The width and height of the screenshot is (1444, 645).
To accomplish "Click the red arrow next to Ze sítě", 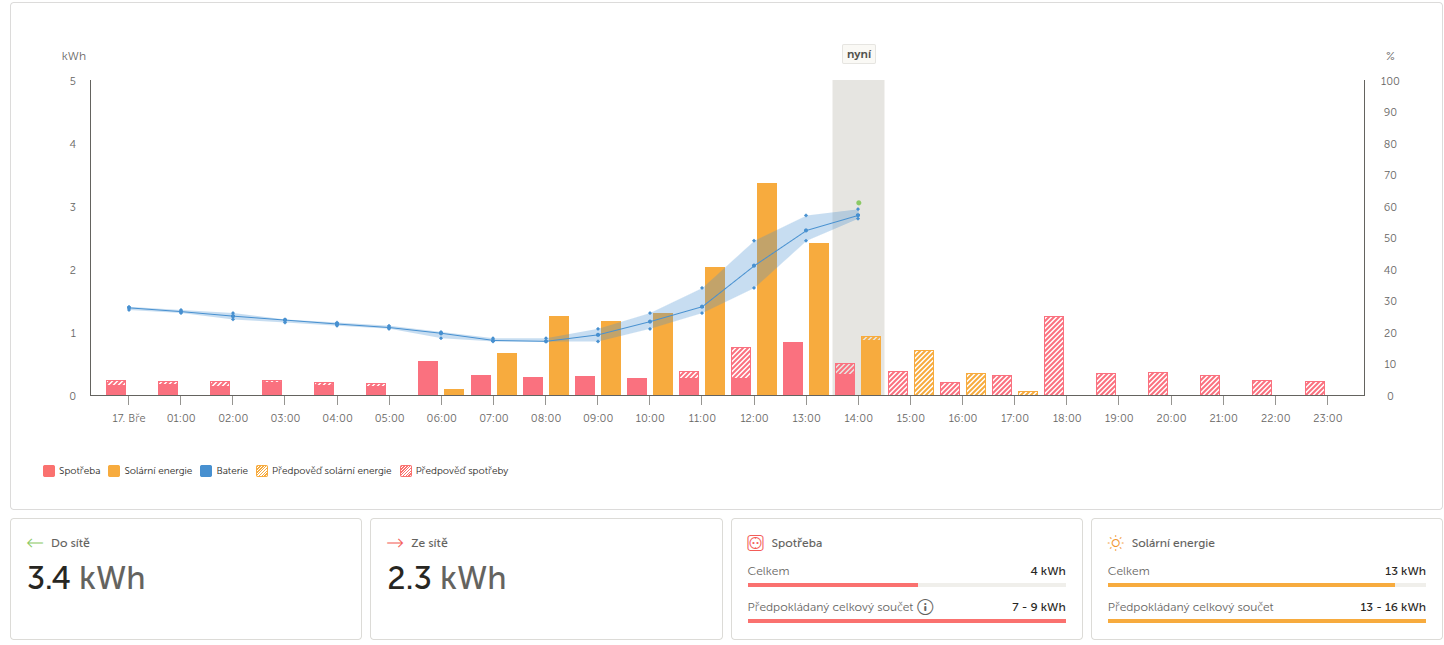I will pyautogui.click(x=395, y=543).
